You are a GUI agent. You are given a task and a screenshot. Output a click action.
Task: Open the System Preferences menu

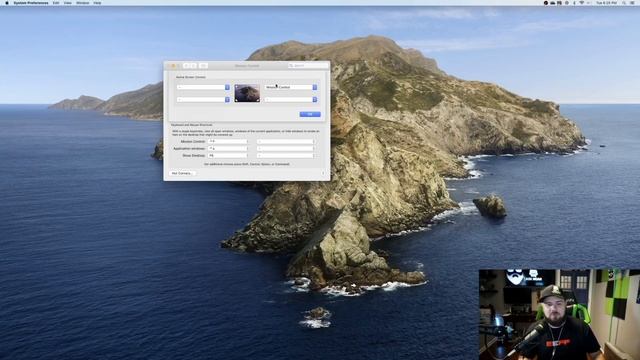click(31, 3)
